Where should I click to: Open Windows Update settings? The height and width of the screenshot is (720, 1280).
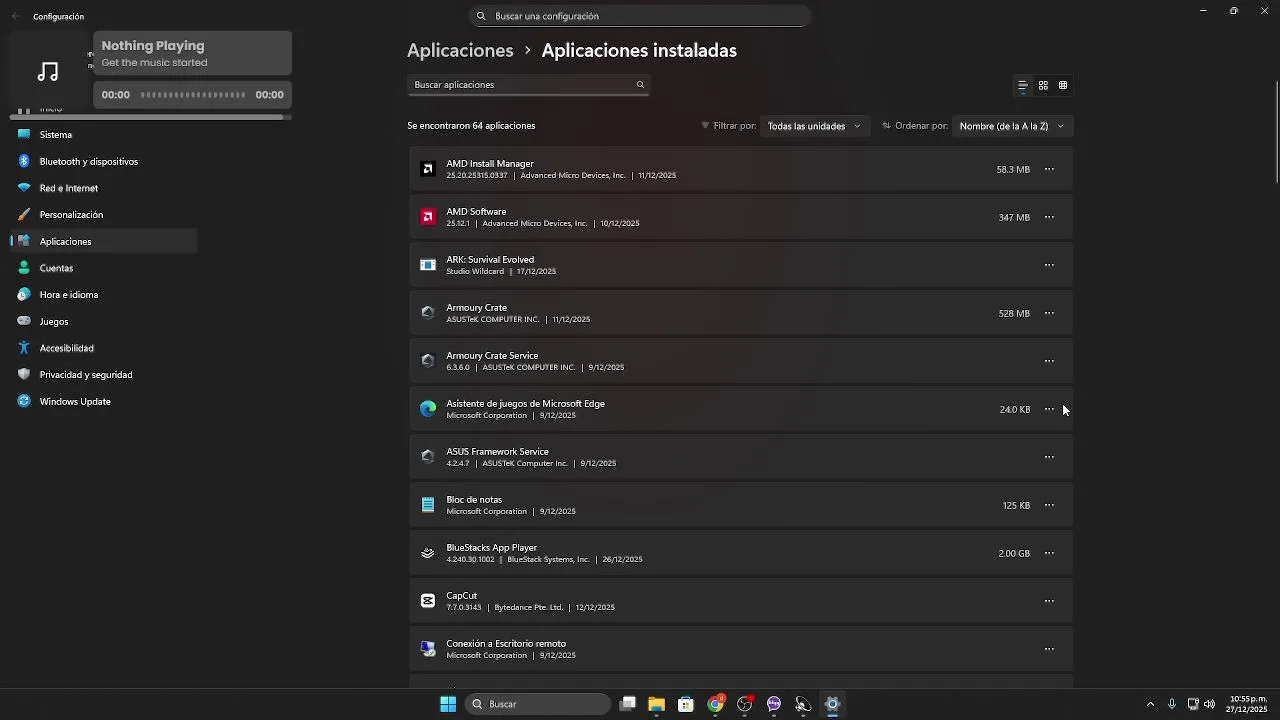(104, 402)
